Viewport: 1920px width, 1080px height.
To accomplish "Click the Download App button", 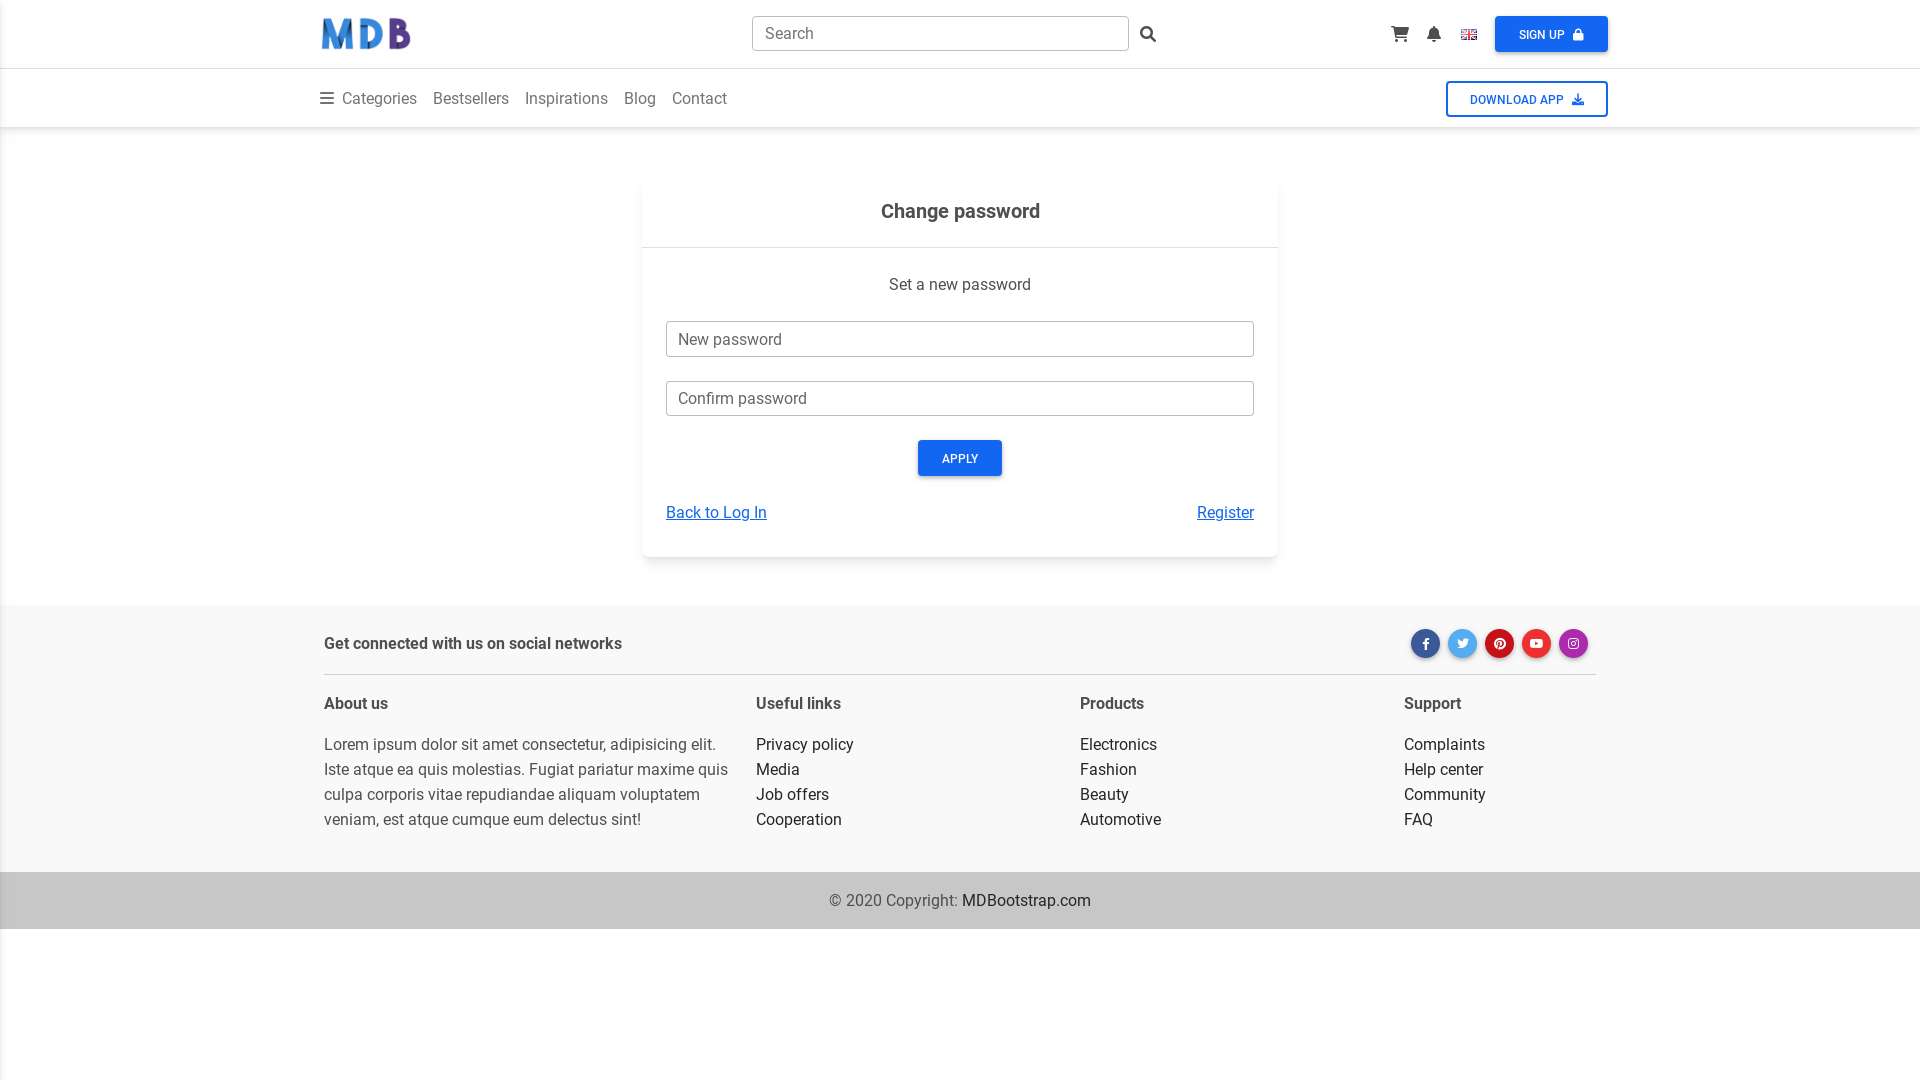I will point(1526,99).
